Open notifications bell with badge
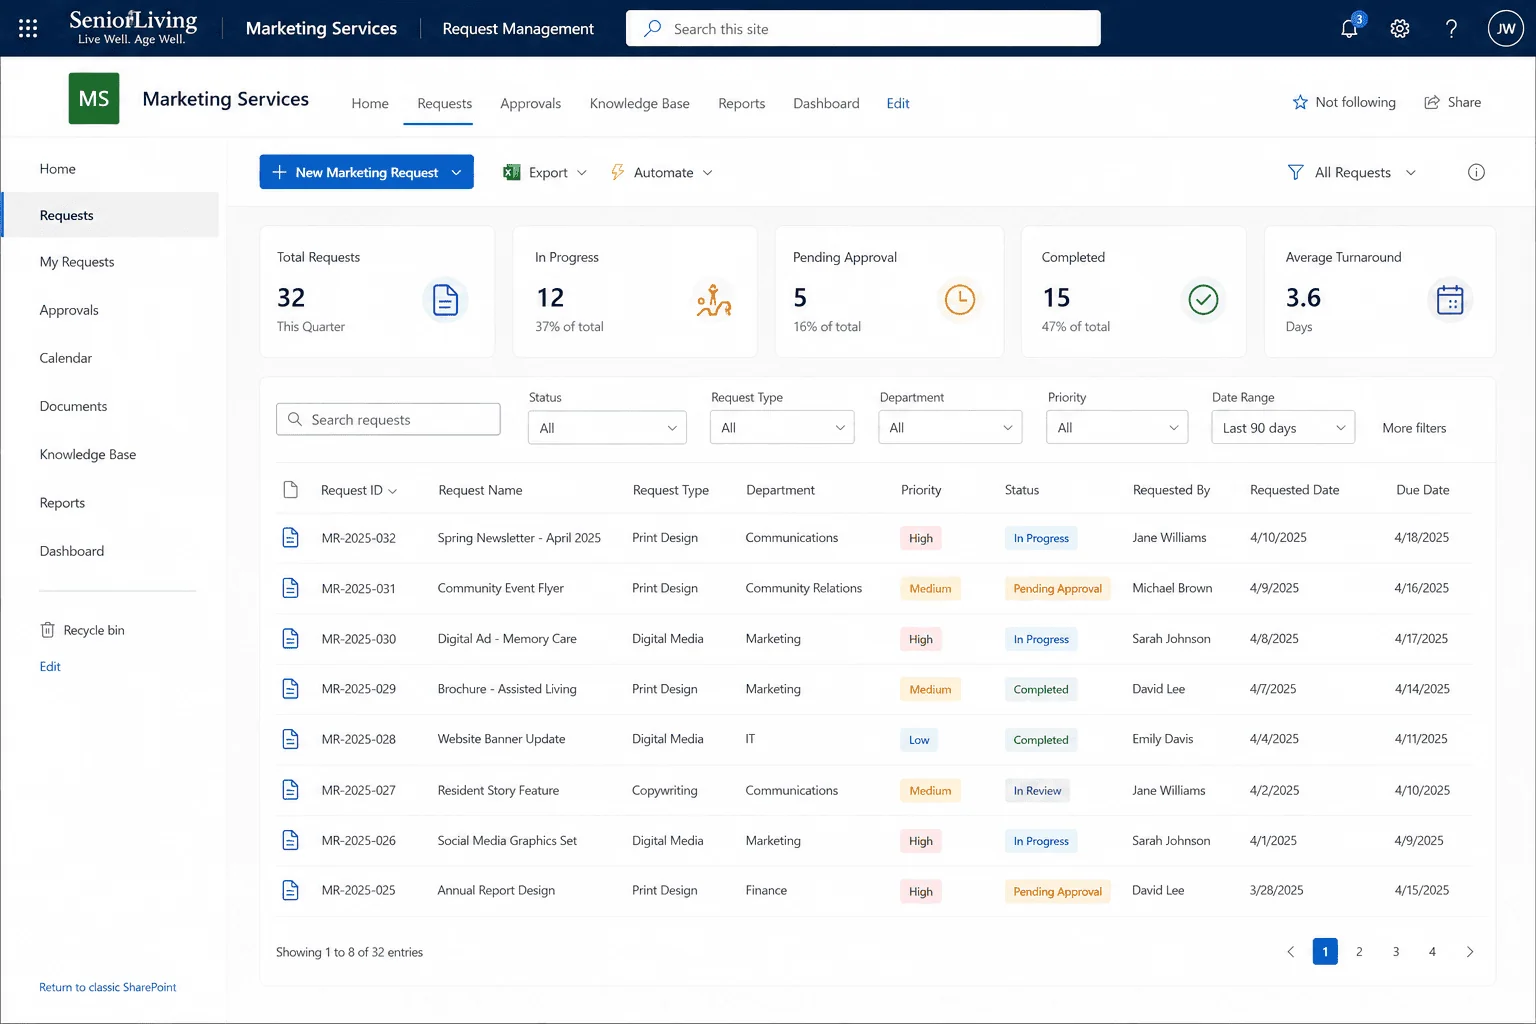The width and height of the screenshot is (1536, 1024). coord(1351,27)
